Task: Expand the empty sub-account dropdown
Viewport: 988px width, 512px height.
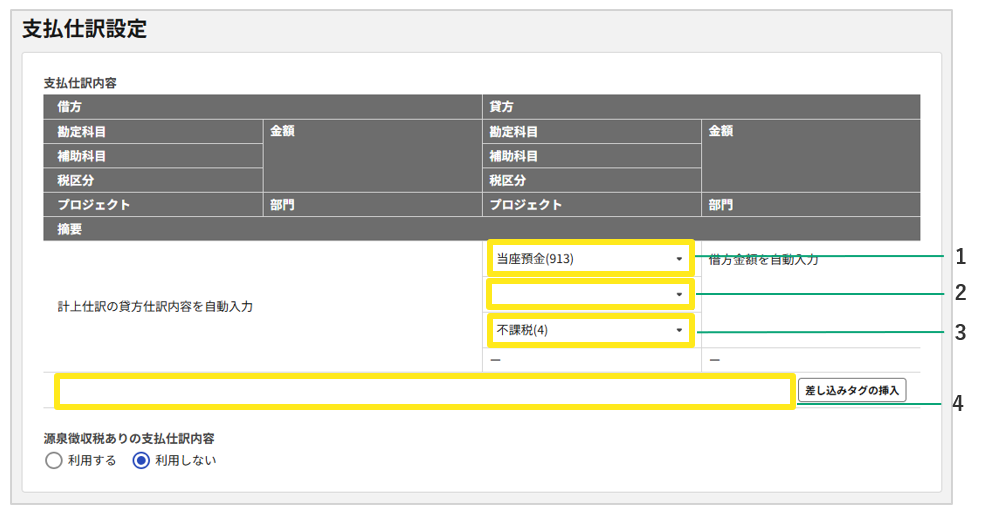Action: (590, 294)
